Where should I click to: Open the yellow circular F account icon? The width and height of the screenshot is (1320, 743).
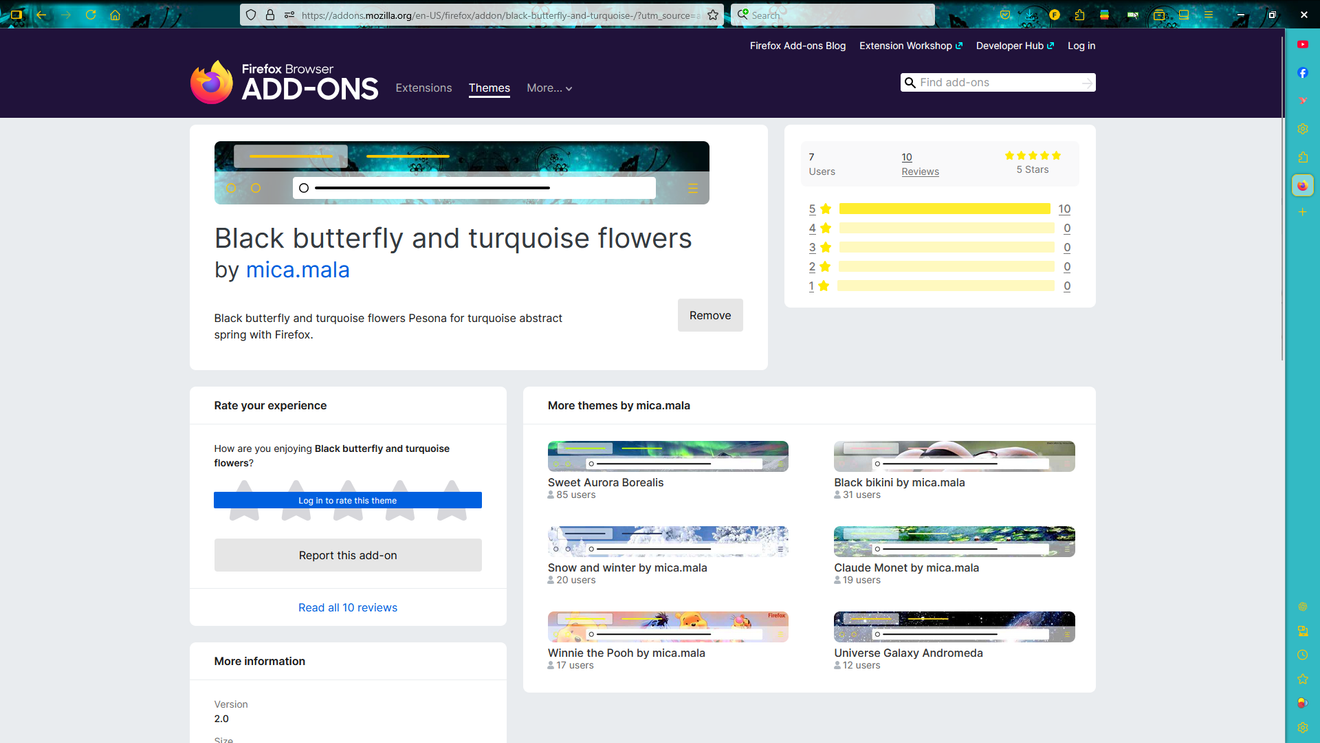coord(1054,15)
